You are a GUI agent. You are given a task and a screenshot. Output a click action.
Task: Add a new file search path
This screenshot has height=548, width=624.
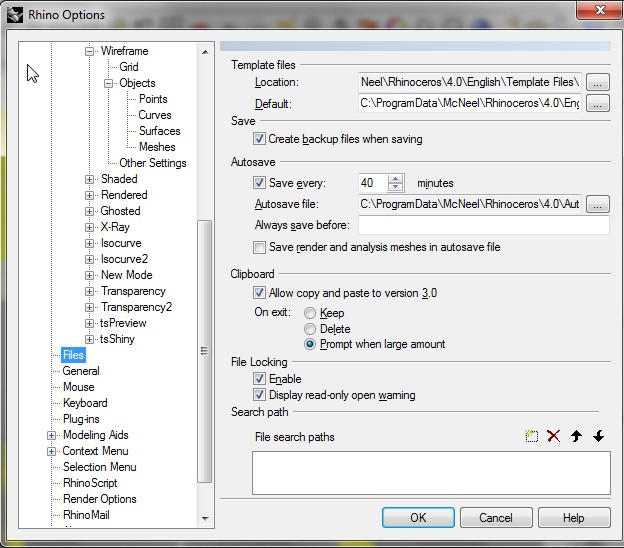point(531,436)
